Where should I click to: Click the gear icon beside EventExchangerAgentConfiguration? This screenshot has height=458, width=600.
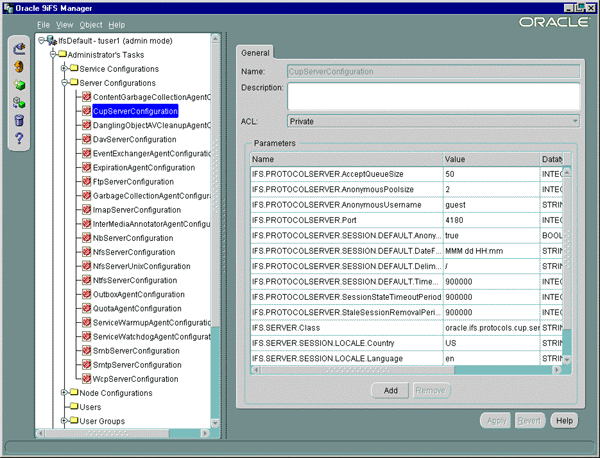coord(87,153)
